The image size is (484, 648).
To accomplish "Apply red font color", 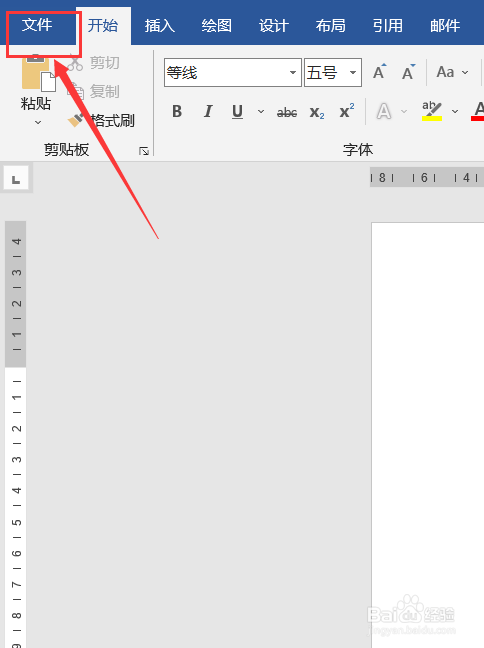I will pos(478,111).
